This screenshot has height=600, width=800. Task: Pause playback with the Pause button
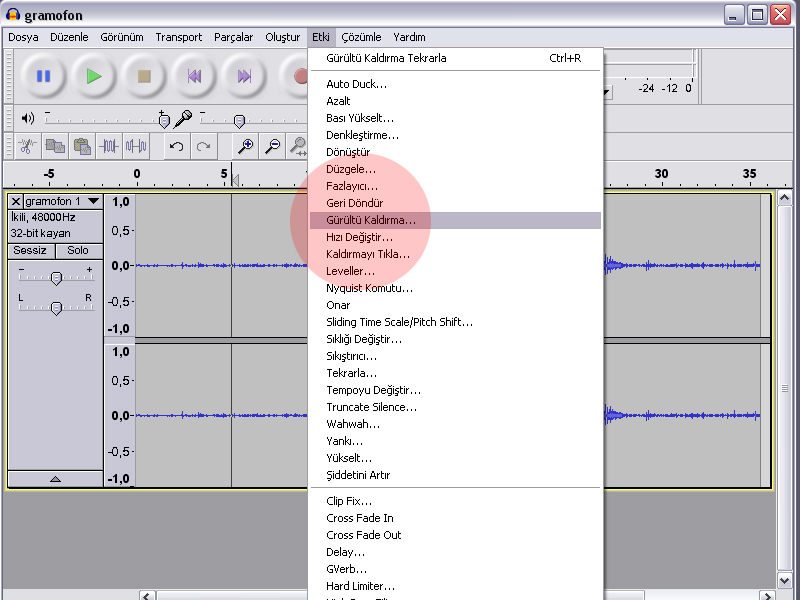43,76
